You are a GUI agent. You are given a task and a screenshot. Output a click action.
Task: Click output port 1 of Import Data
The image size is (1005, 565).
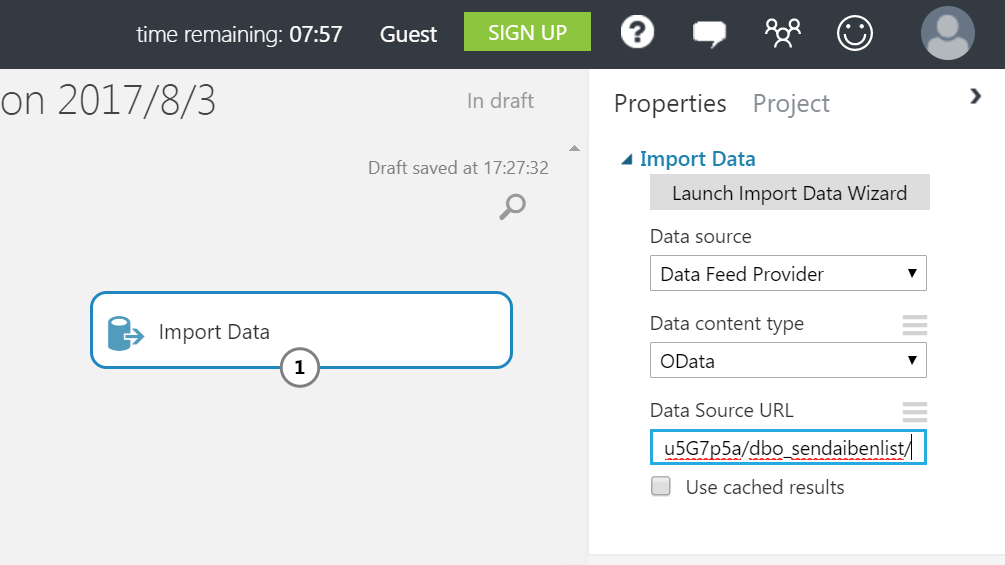[x=299, y=367]
